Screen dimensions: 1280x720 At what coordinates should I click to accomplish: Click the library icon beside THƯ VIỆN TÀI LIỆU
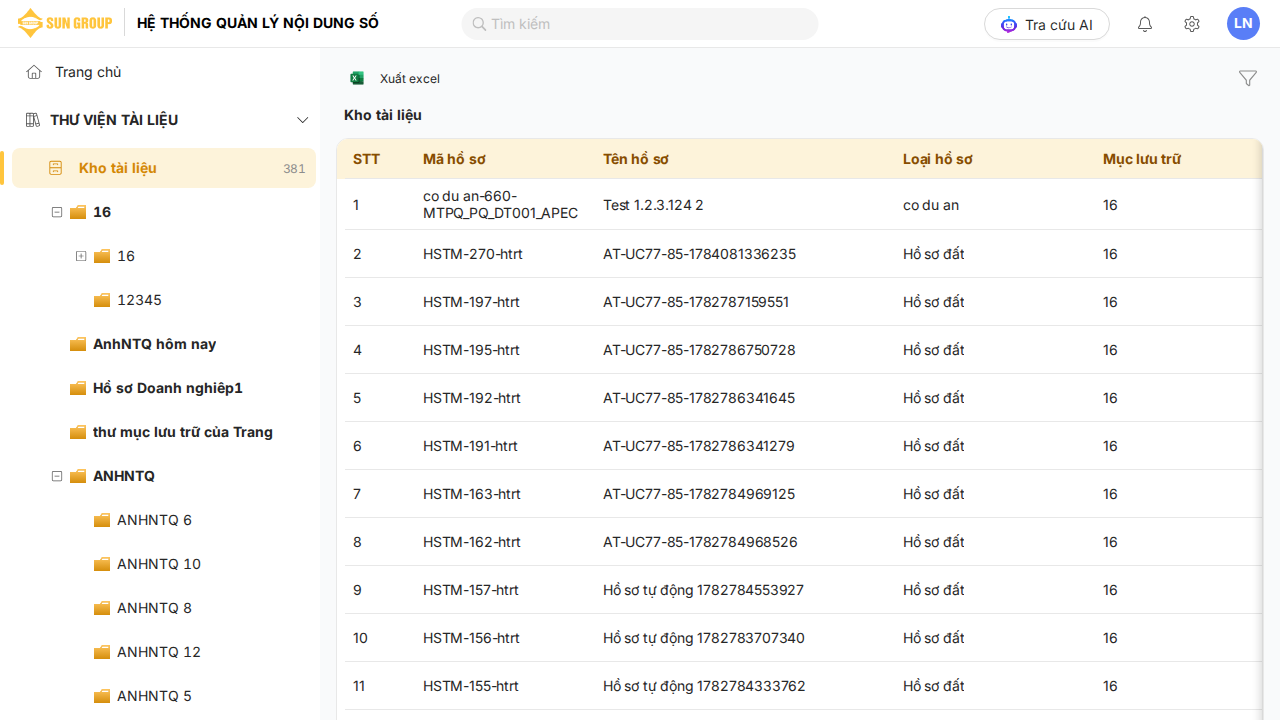(x=32, y=120)
